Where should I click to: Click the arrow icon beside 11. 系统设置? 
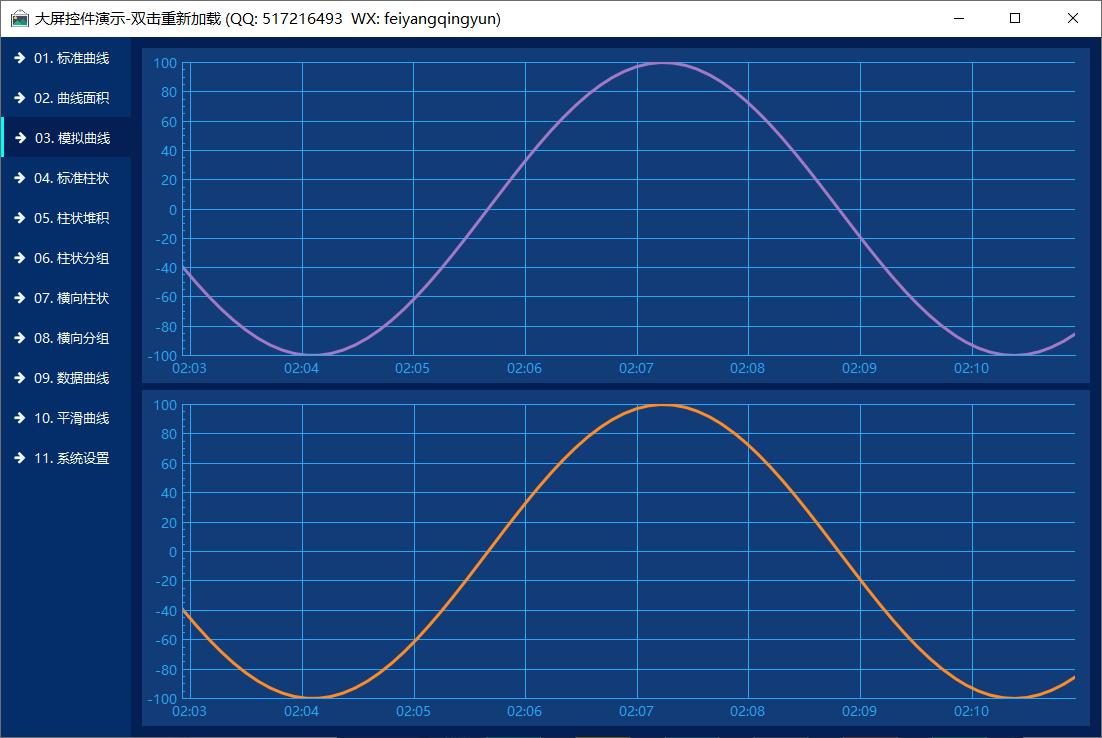[x=19, y=458]
